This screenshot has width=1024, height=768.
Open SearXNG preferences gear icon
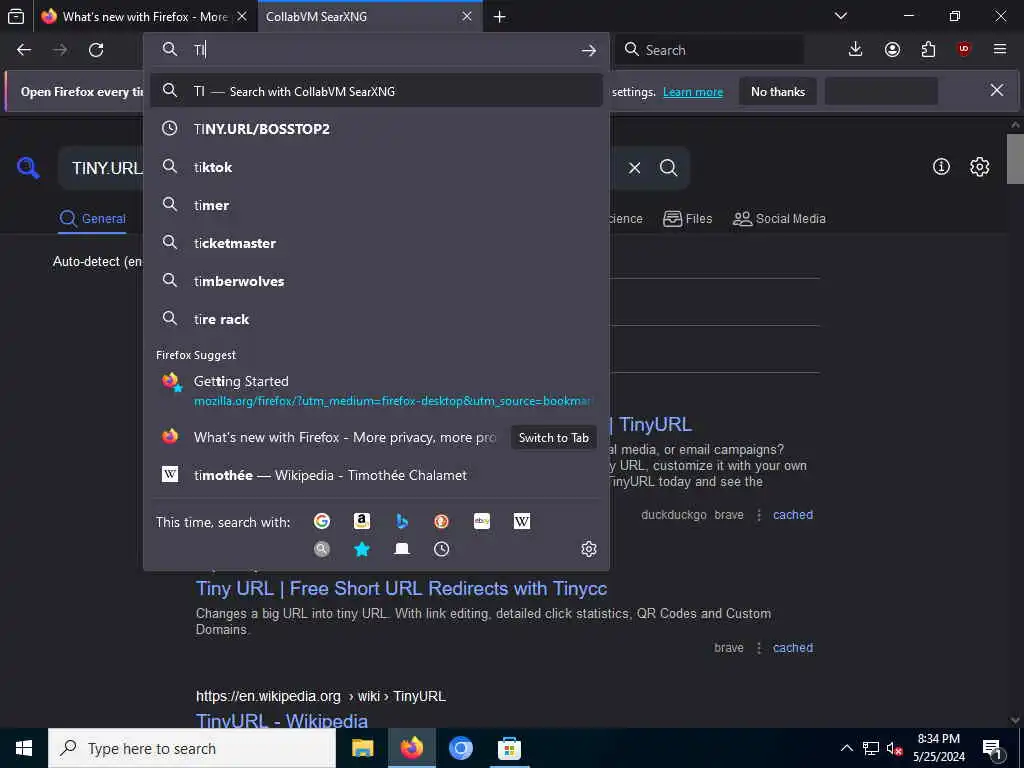tap(980, 167)
